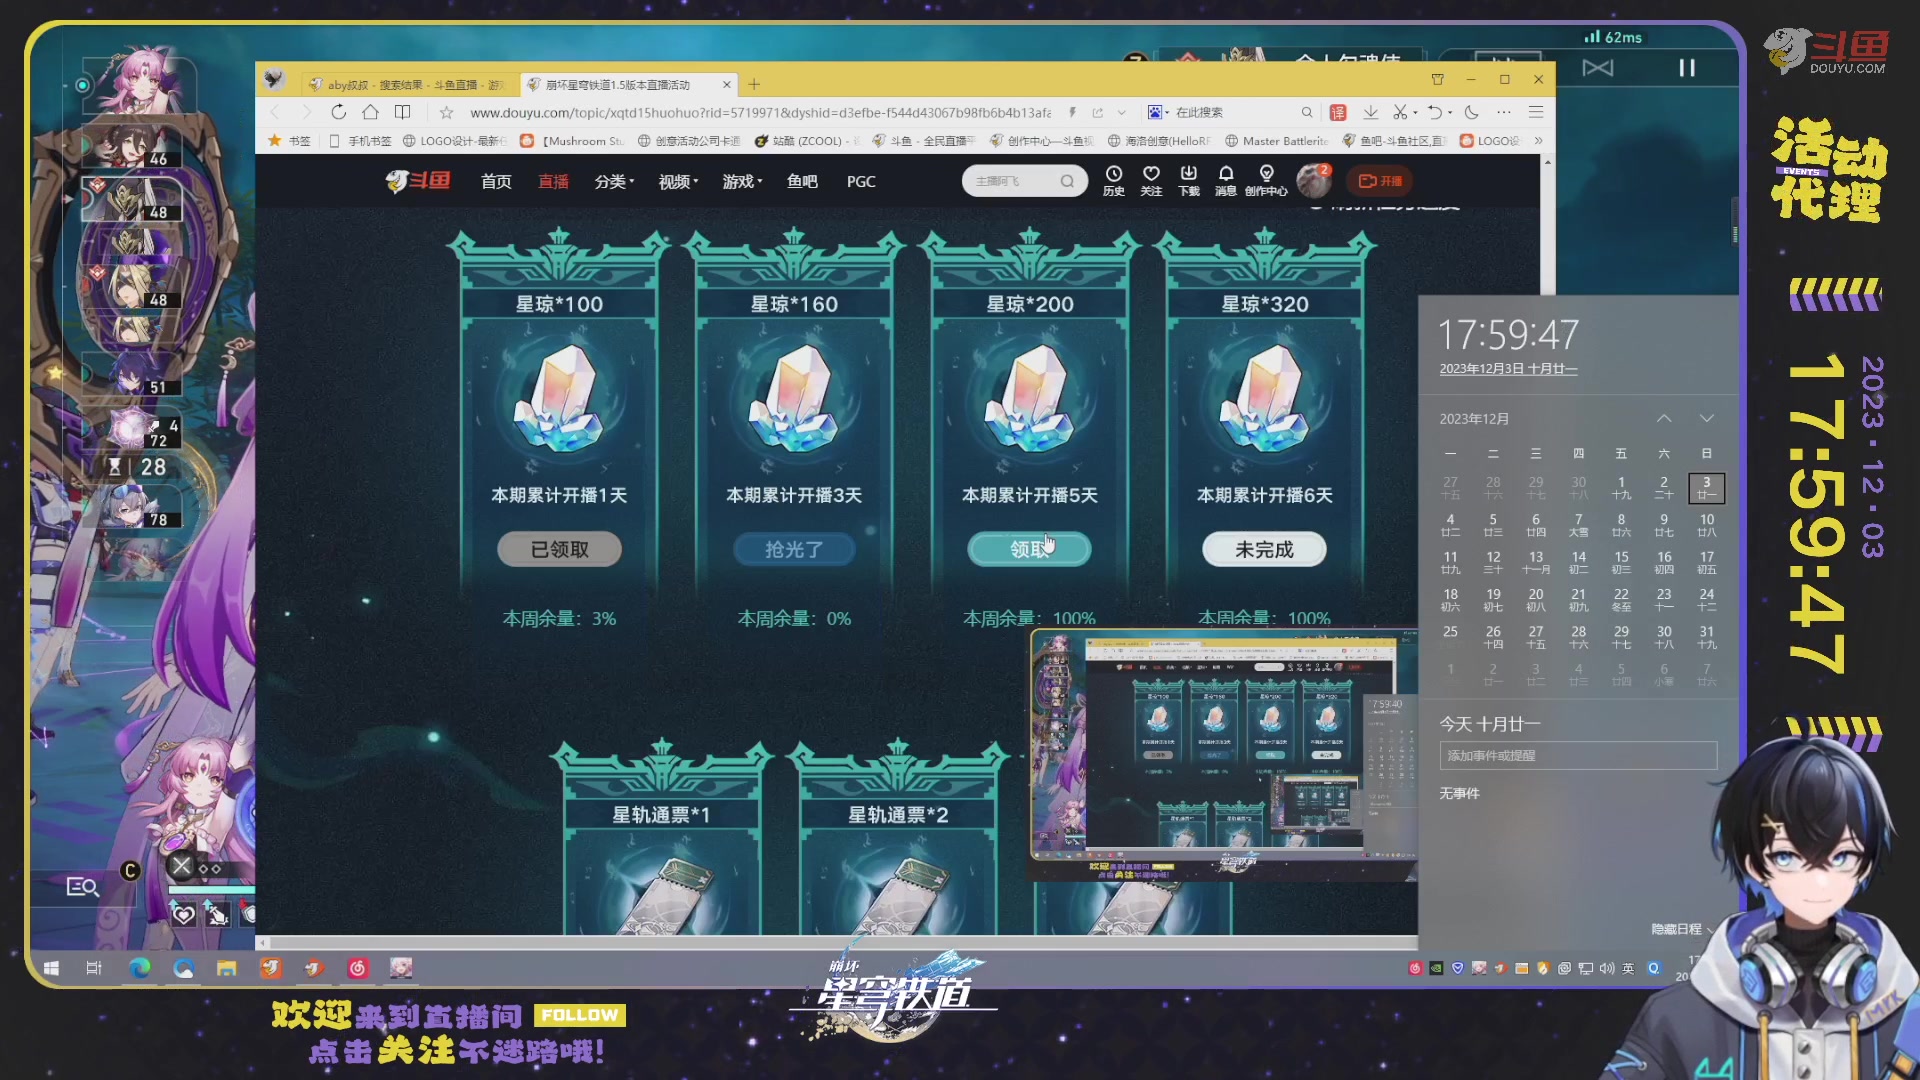Viewport: 1920px width, 1080px height.
Task: Expand the 分类 dropdown in Douyu nav
Action: click(x=614, y=181)
